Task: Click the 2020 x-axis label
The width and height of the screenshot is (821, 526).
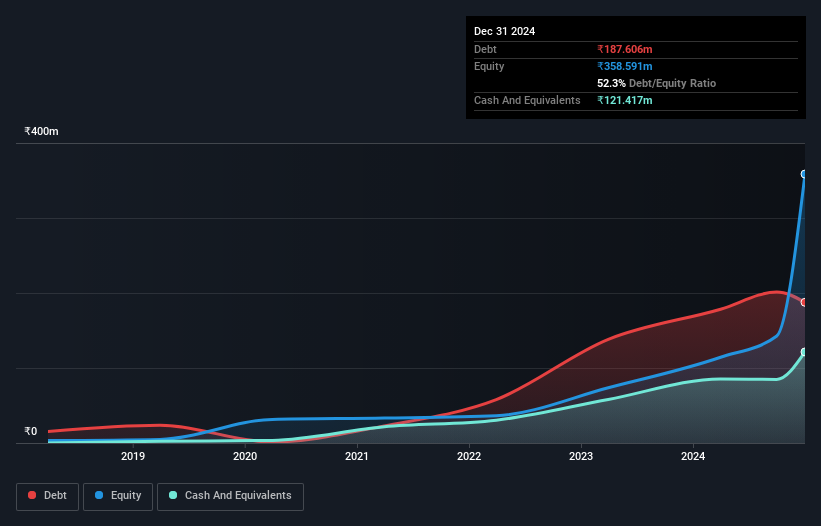Action: (x=245, y=456)
